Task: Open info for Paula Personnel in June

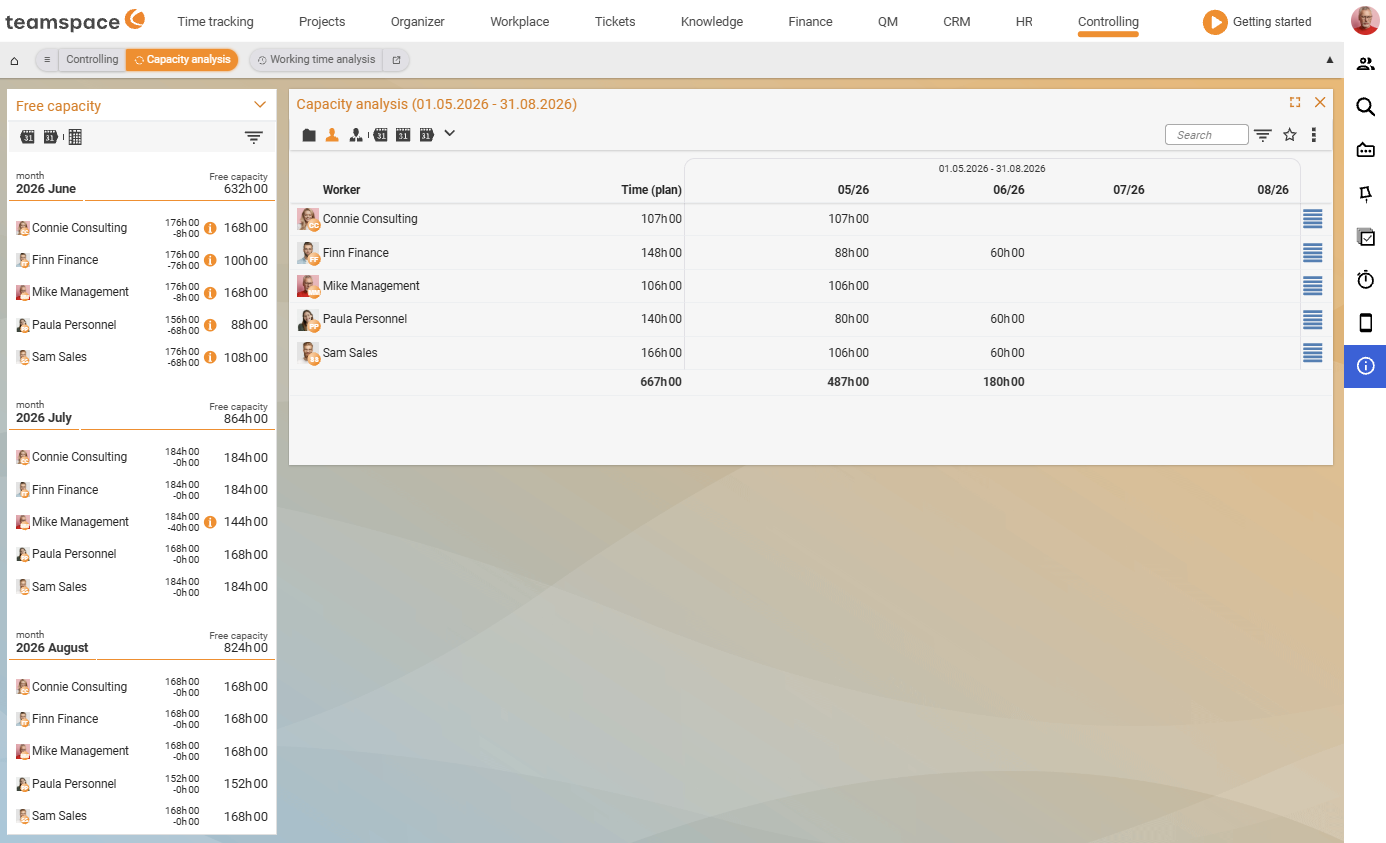Action: tap(210, 325)
